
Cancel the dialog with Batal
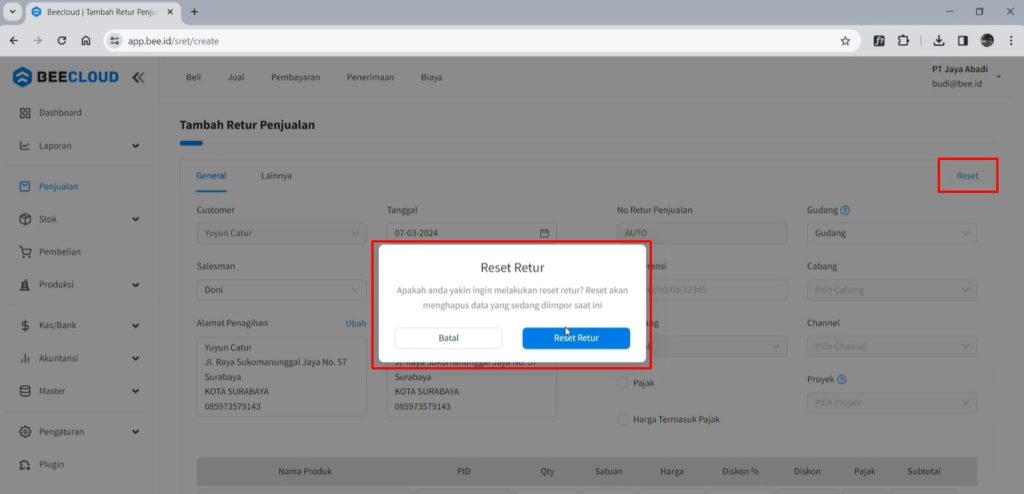(x=449, y=338)
